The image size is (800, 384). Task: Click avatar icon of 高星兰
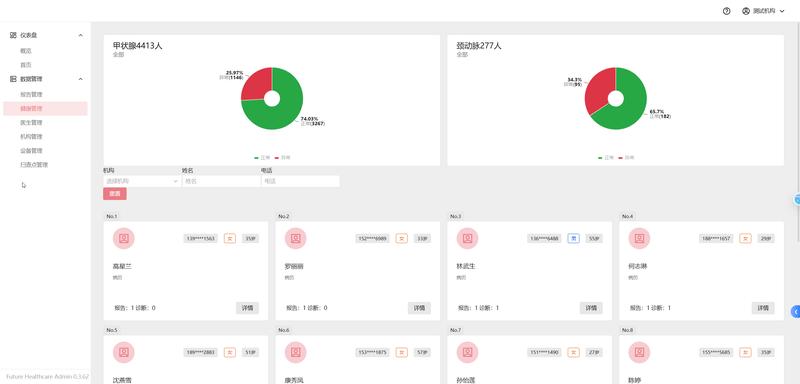pos(123,238)
